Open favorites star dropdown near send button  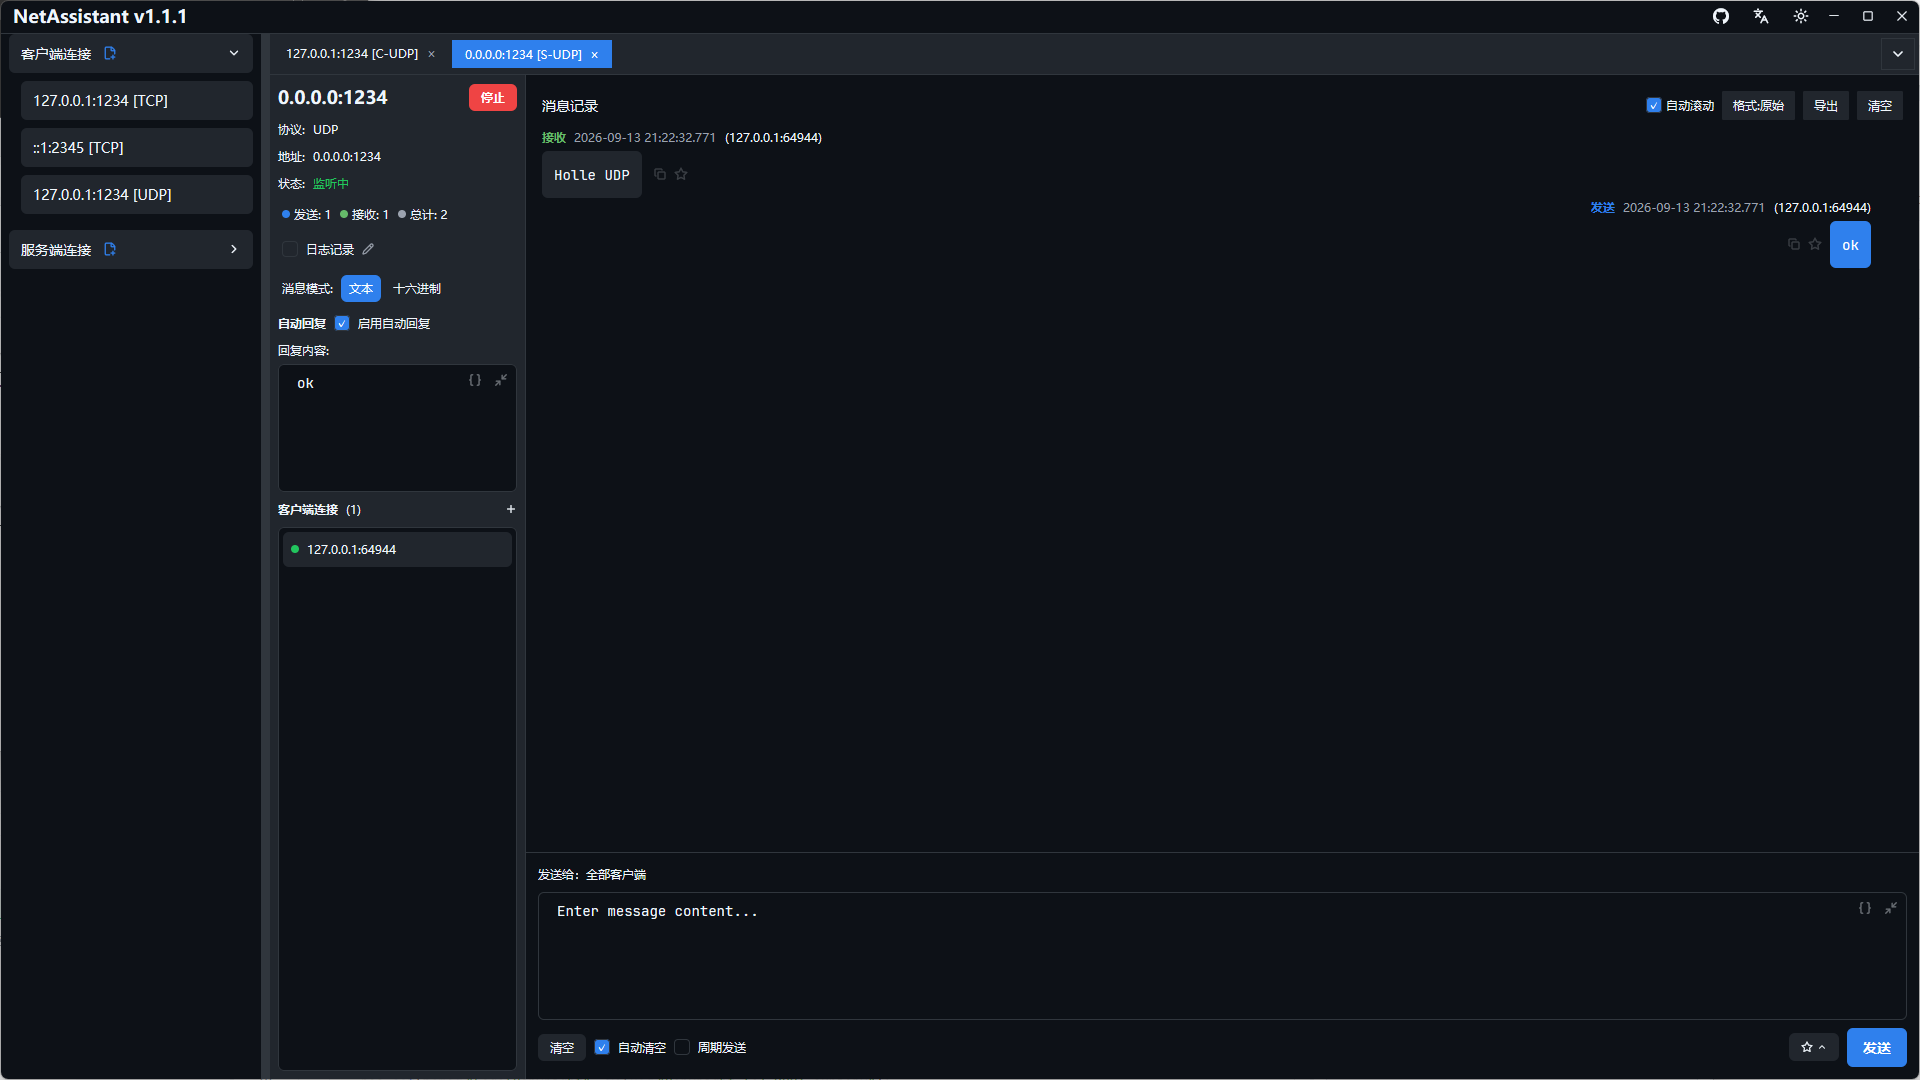pos(1813,1047)
